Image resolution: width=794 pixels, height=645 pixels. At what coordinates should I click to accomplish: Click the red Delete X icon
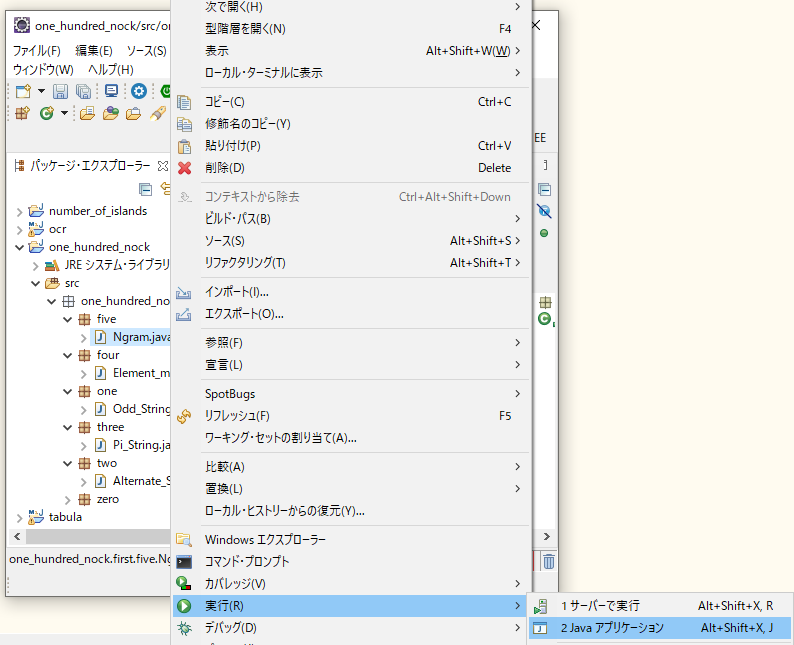pos(184,168)
